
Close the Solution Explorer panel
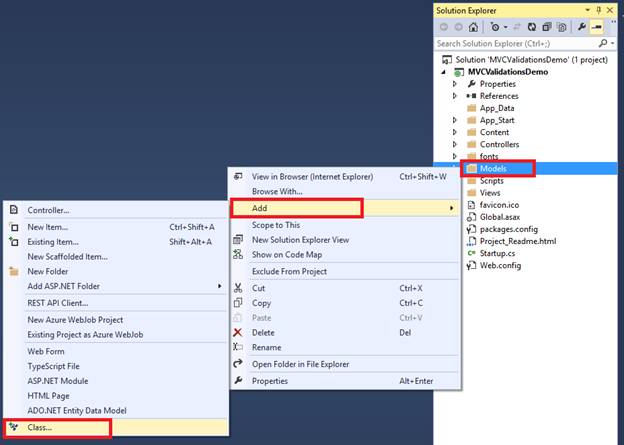[610, 10]
